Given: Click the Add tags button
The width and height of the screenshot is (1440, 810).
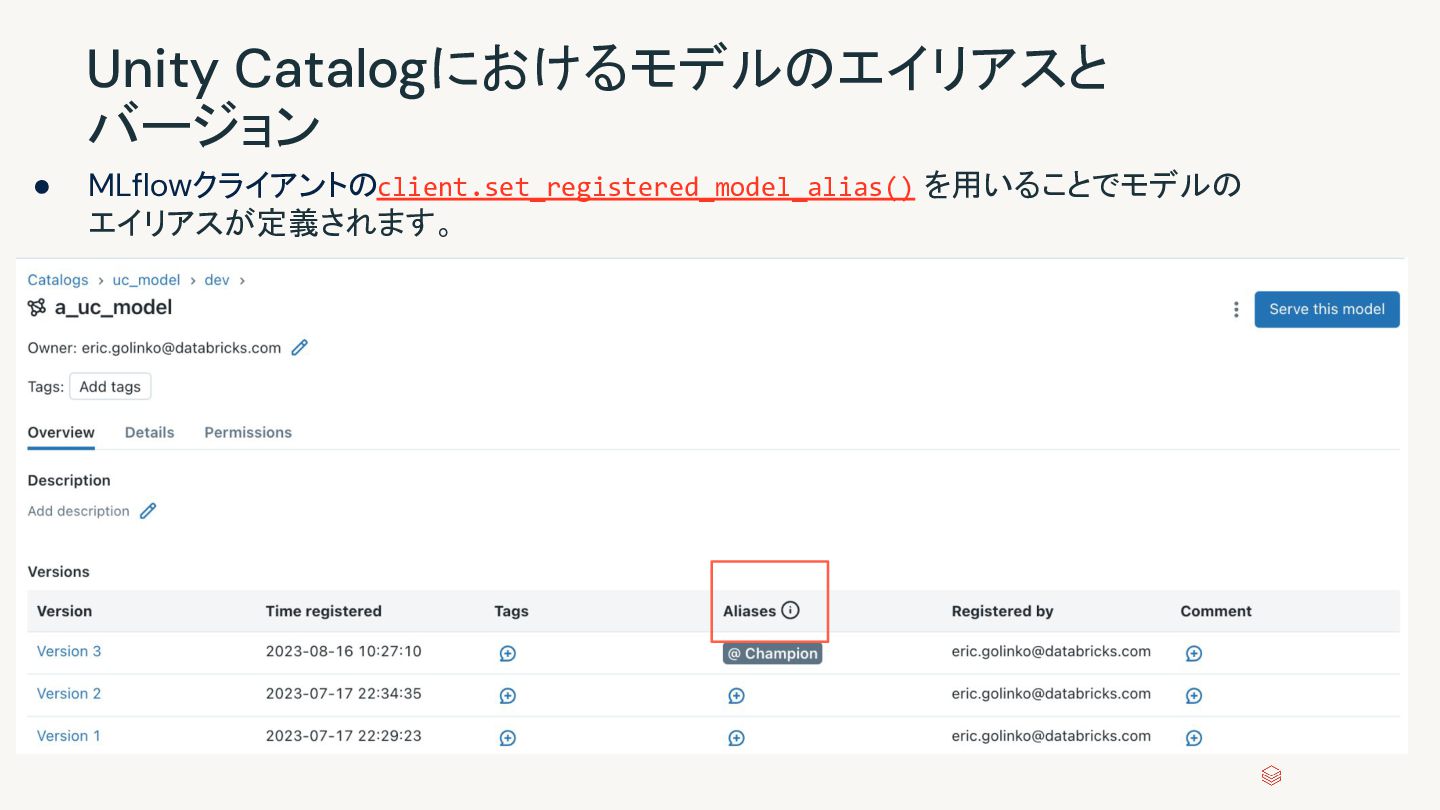Looking at the screenshot, I should point(110,387).
